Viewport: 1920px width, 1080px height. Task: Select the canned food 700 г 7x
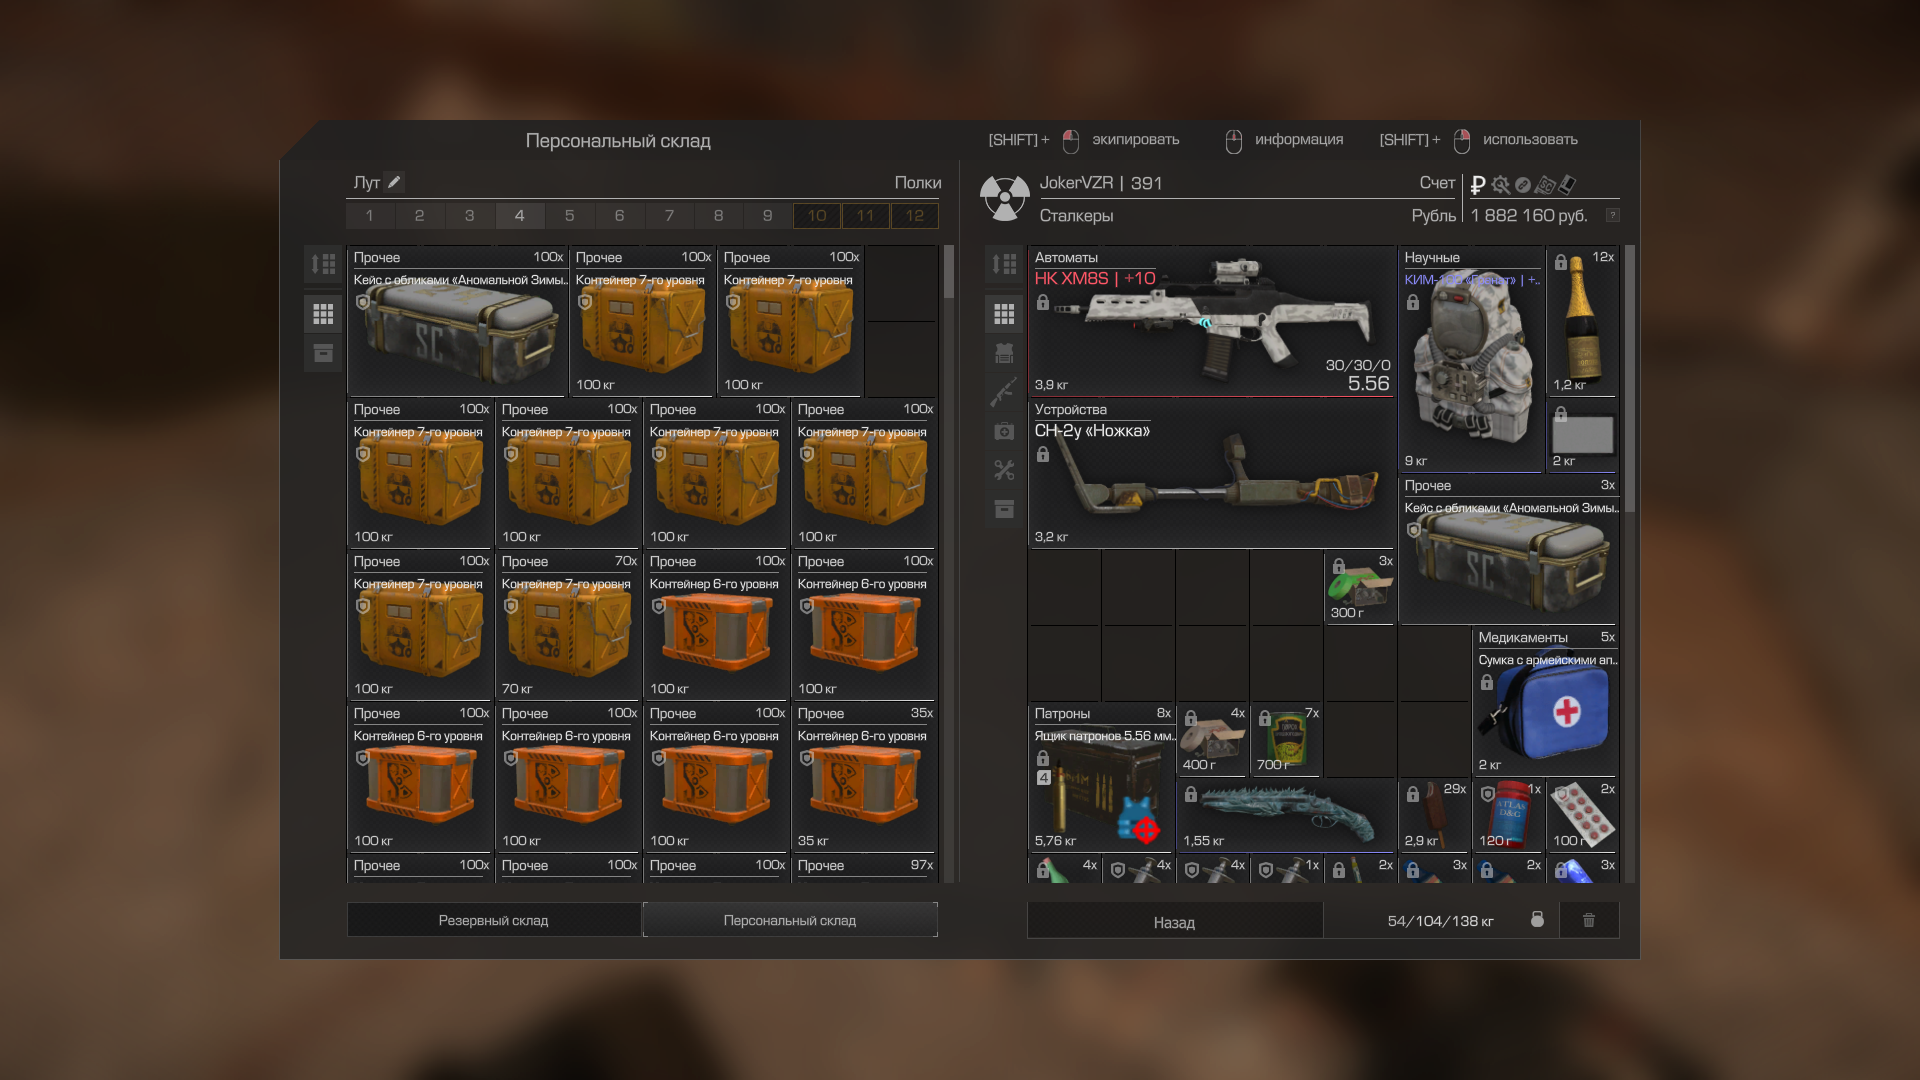[x=1286, y=739]
